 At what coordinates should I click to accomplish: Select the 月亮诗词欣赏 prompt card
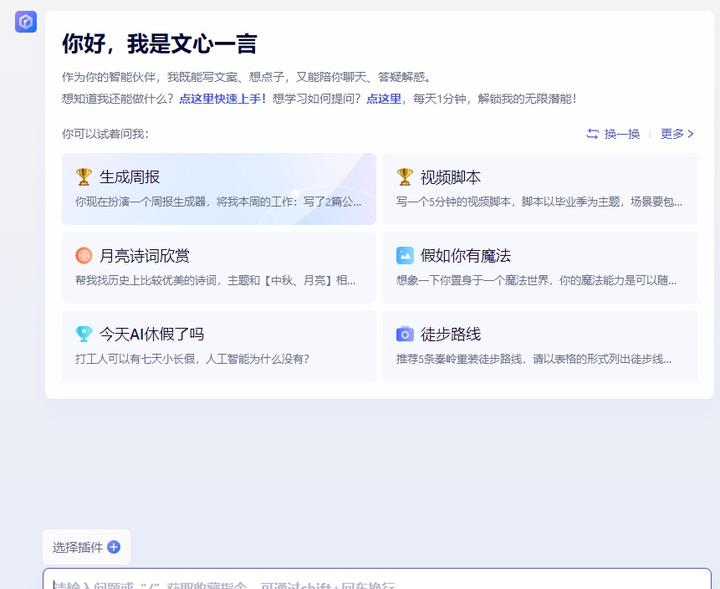click(219, 268)
